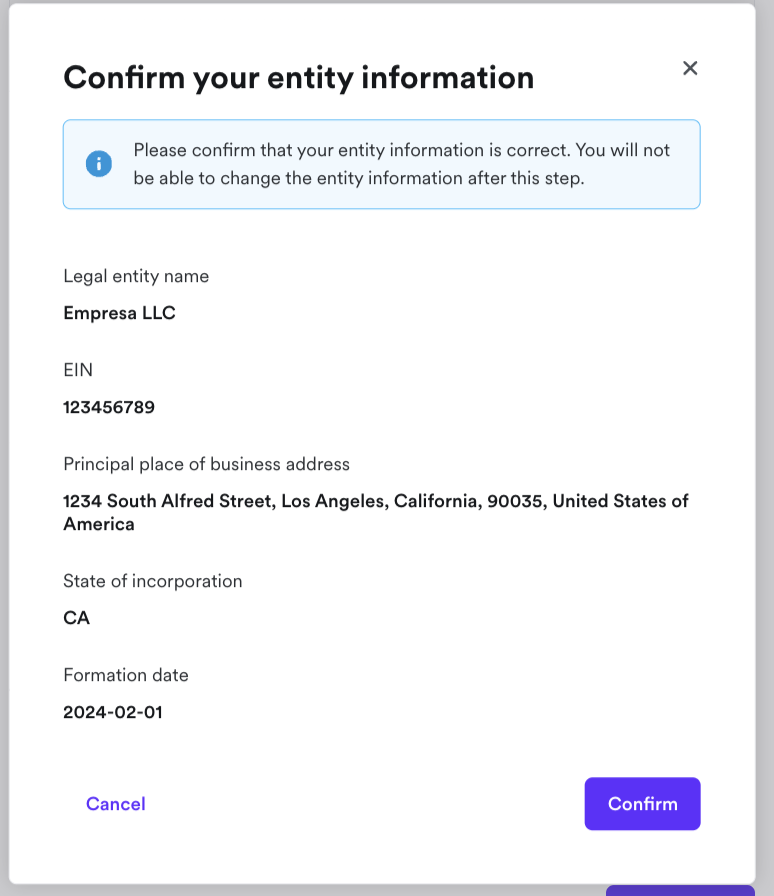This screenshot has height=896, width=774.
Task: Click the 'Confirm your entity information' heading
Action: tap(298, 77)
